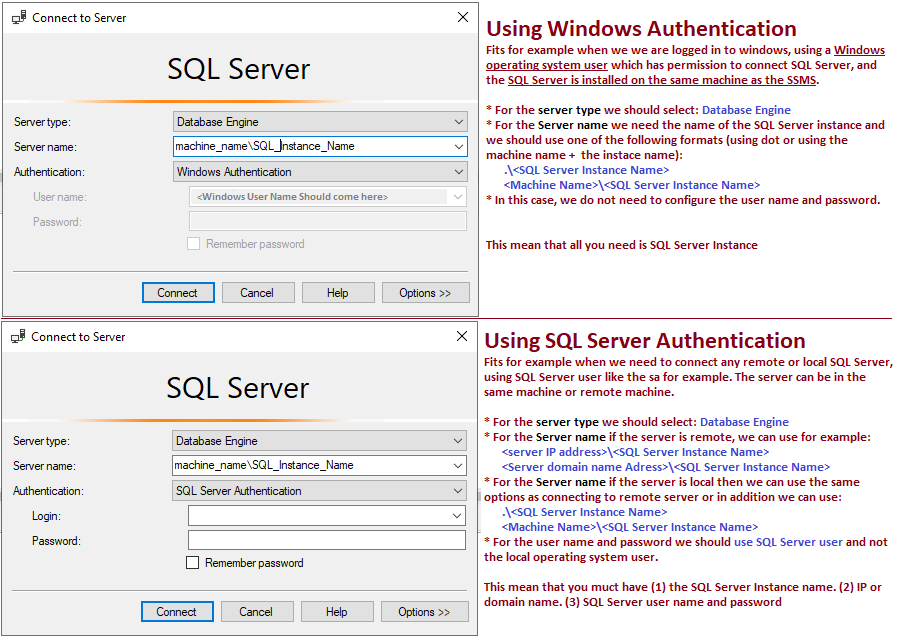Click Cancel button in bottom dialog
This screenshot has height=639, width=907.
[x=257, y=611]
